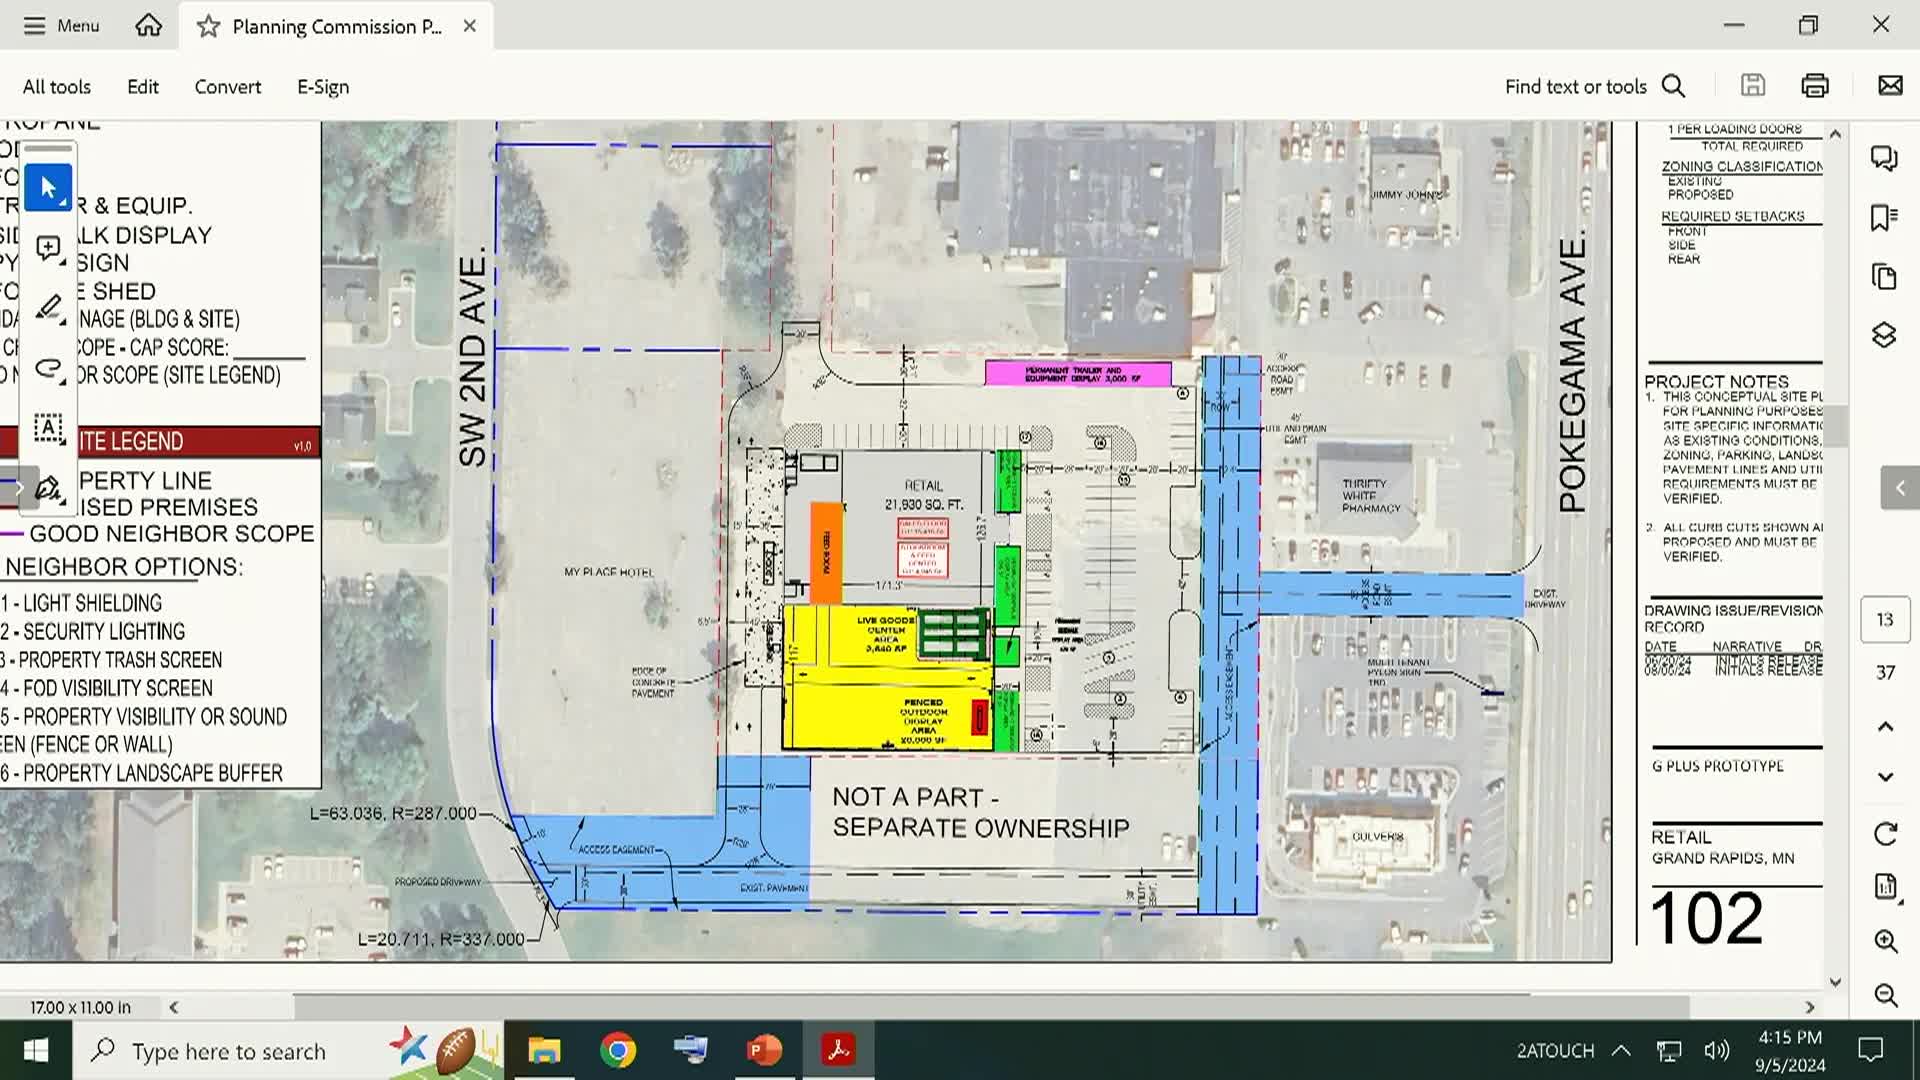
Task: Open the Convert menu
Action: [x=228, y=87]
